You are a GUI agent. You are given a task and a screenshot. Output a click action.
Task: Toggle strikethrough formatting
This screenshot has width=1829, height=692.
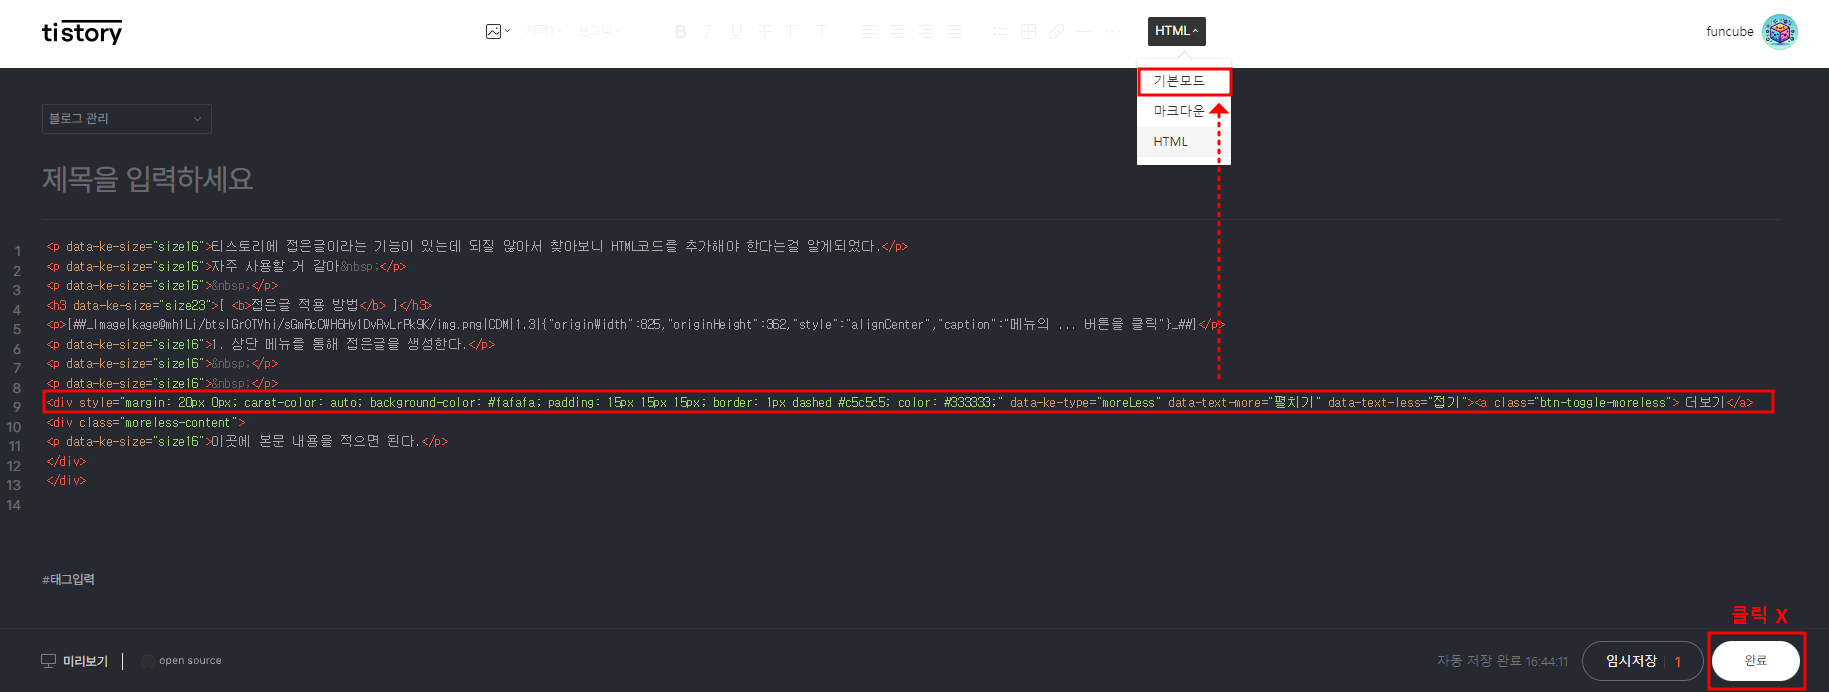click(x=764, y=32)
